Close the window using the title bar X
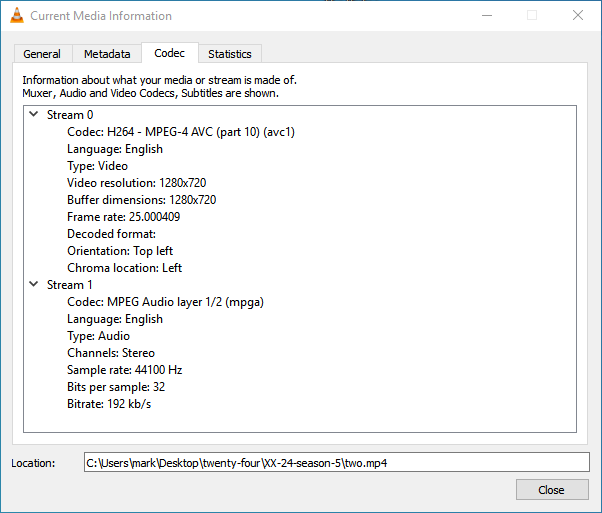 (578, 15)
